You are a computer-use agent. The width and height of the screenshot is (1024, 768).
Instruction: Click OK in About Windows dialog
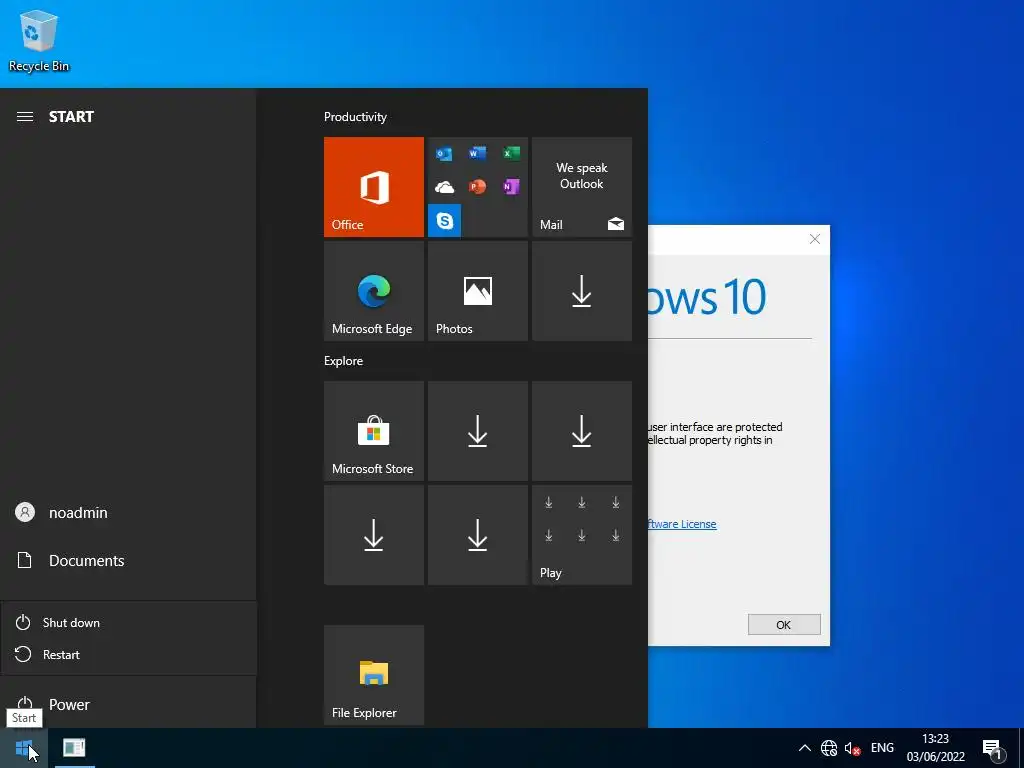(784, 624)
